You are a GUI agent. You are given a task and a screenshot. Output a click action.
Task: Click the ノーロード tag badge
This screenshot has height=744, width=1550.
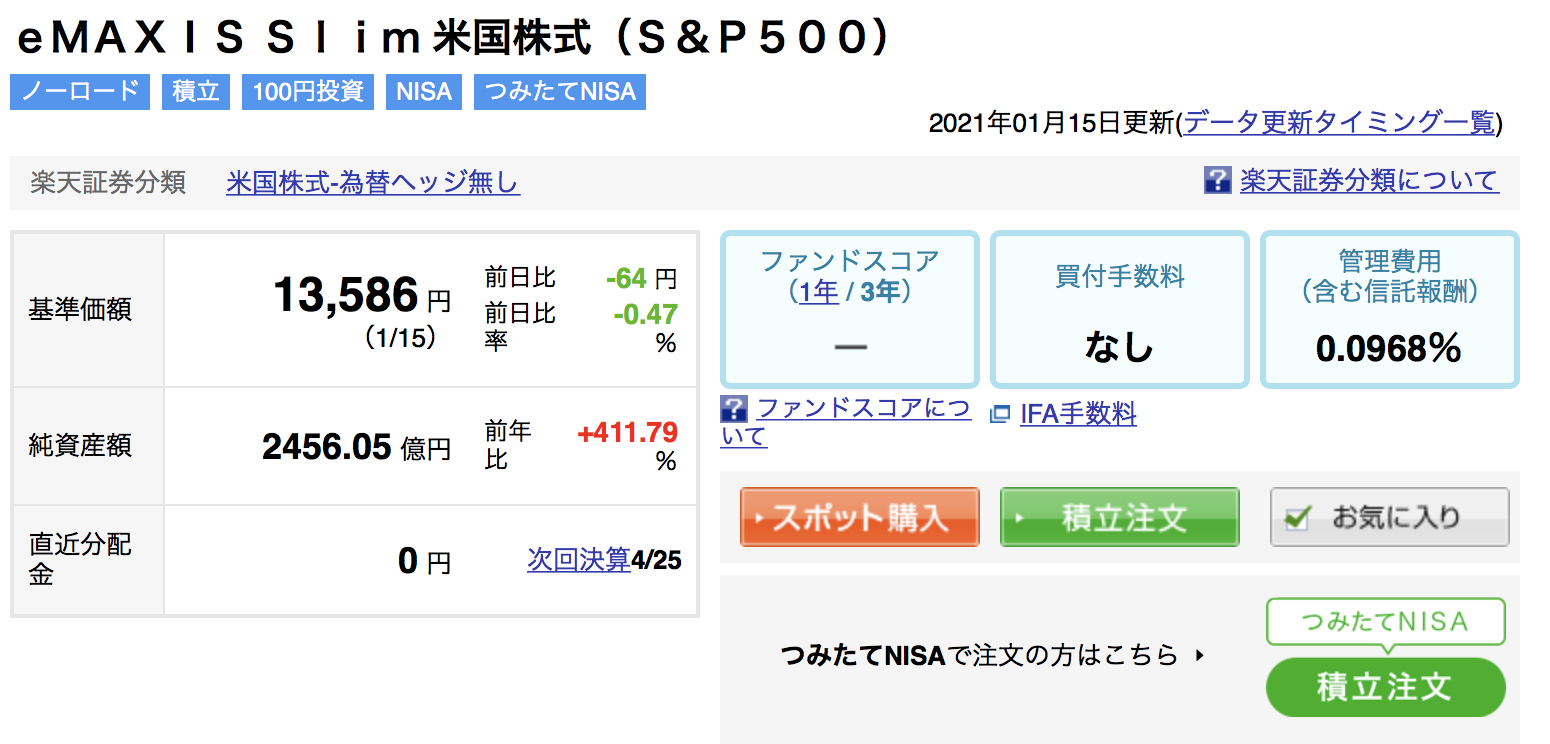pyautogui.click(x=80, y=92)
